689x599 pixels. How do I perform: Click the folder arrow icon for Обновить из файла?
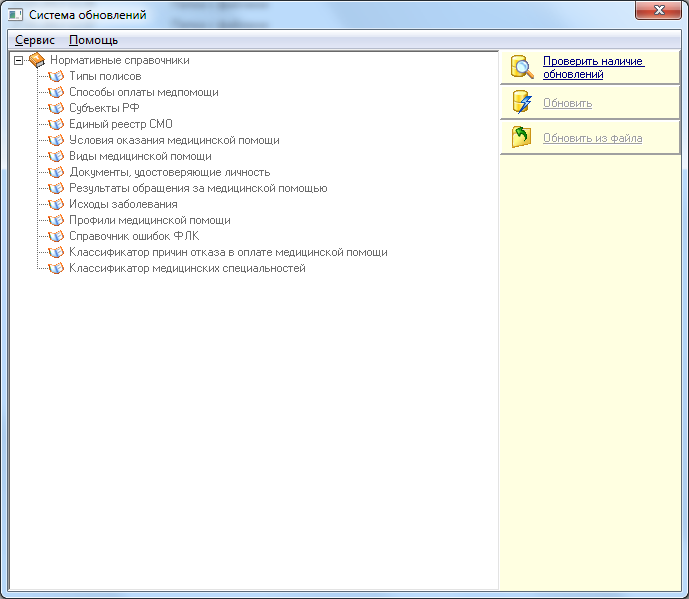521,137
